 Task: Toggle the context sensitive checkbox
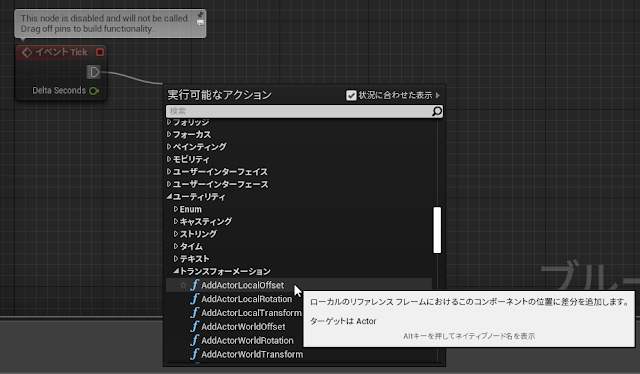(351, 95)
